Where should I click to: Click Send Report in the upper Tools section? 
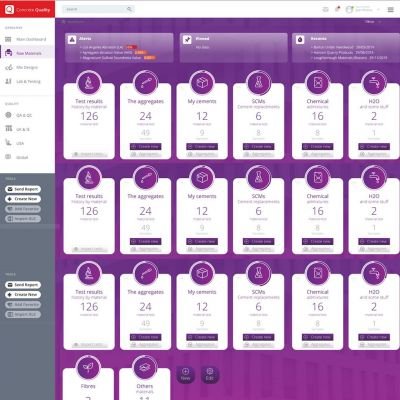point(23,189)
